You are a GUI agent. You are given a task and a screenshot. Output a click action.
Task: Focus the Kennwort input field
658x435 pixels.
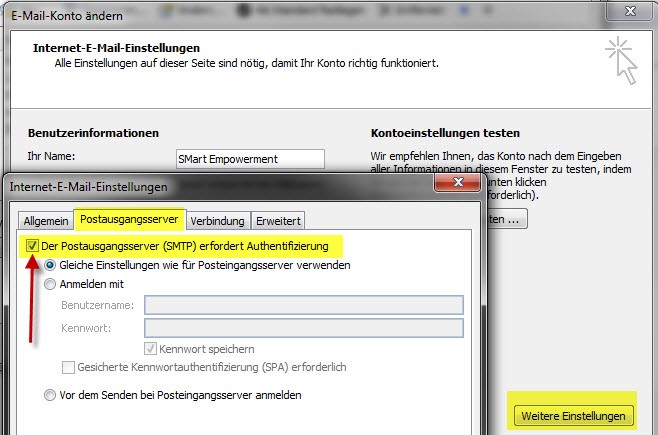(304, 328)
